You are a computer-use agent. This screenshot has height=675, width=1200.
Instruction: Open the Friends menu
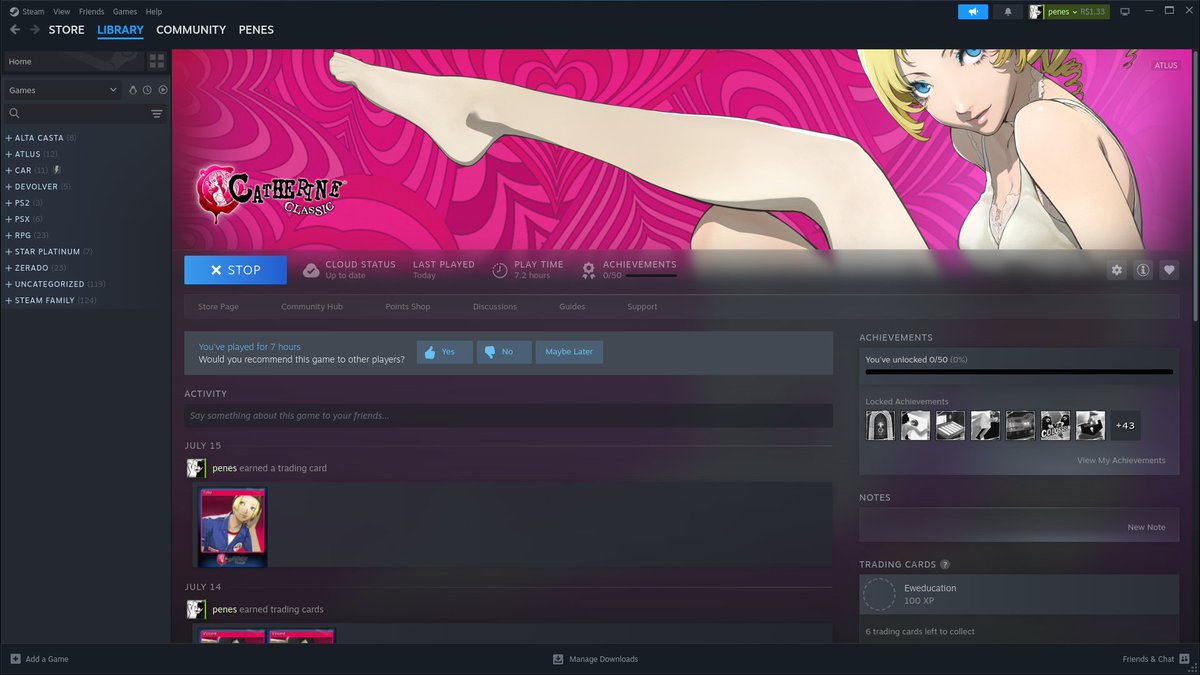coord(91,11)
